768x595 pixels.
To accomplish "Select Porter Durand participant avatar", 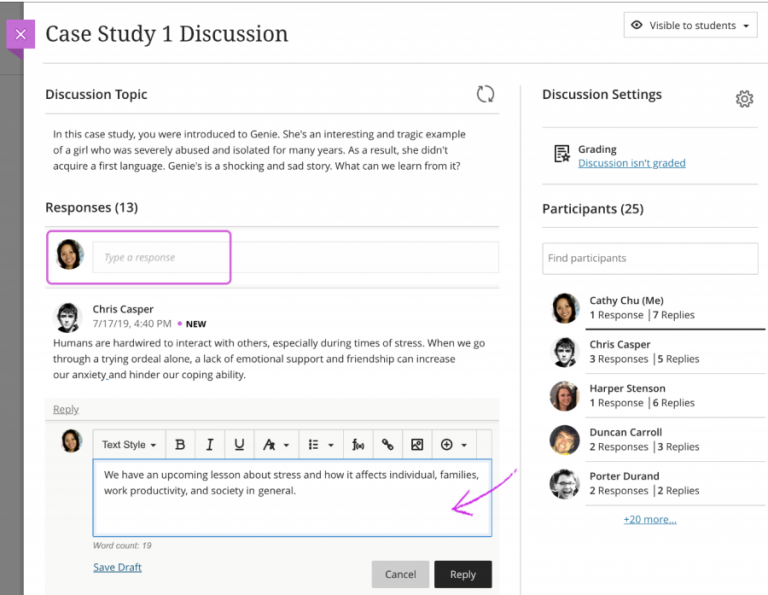I will pyautogui.click(x=564, y=484).
